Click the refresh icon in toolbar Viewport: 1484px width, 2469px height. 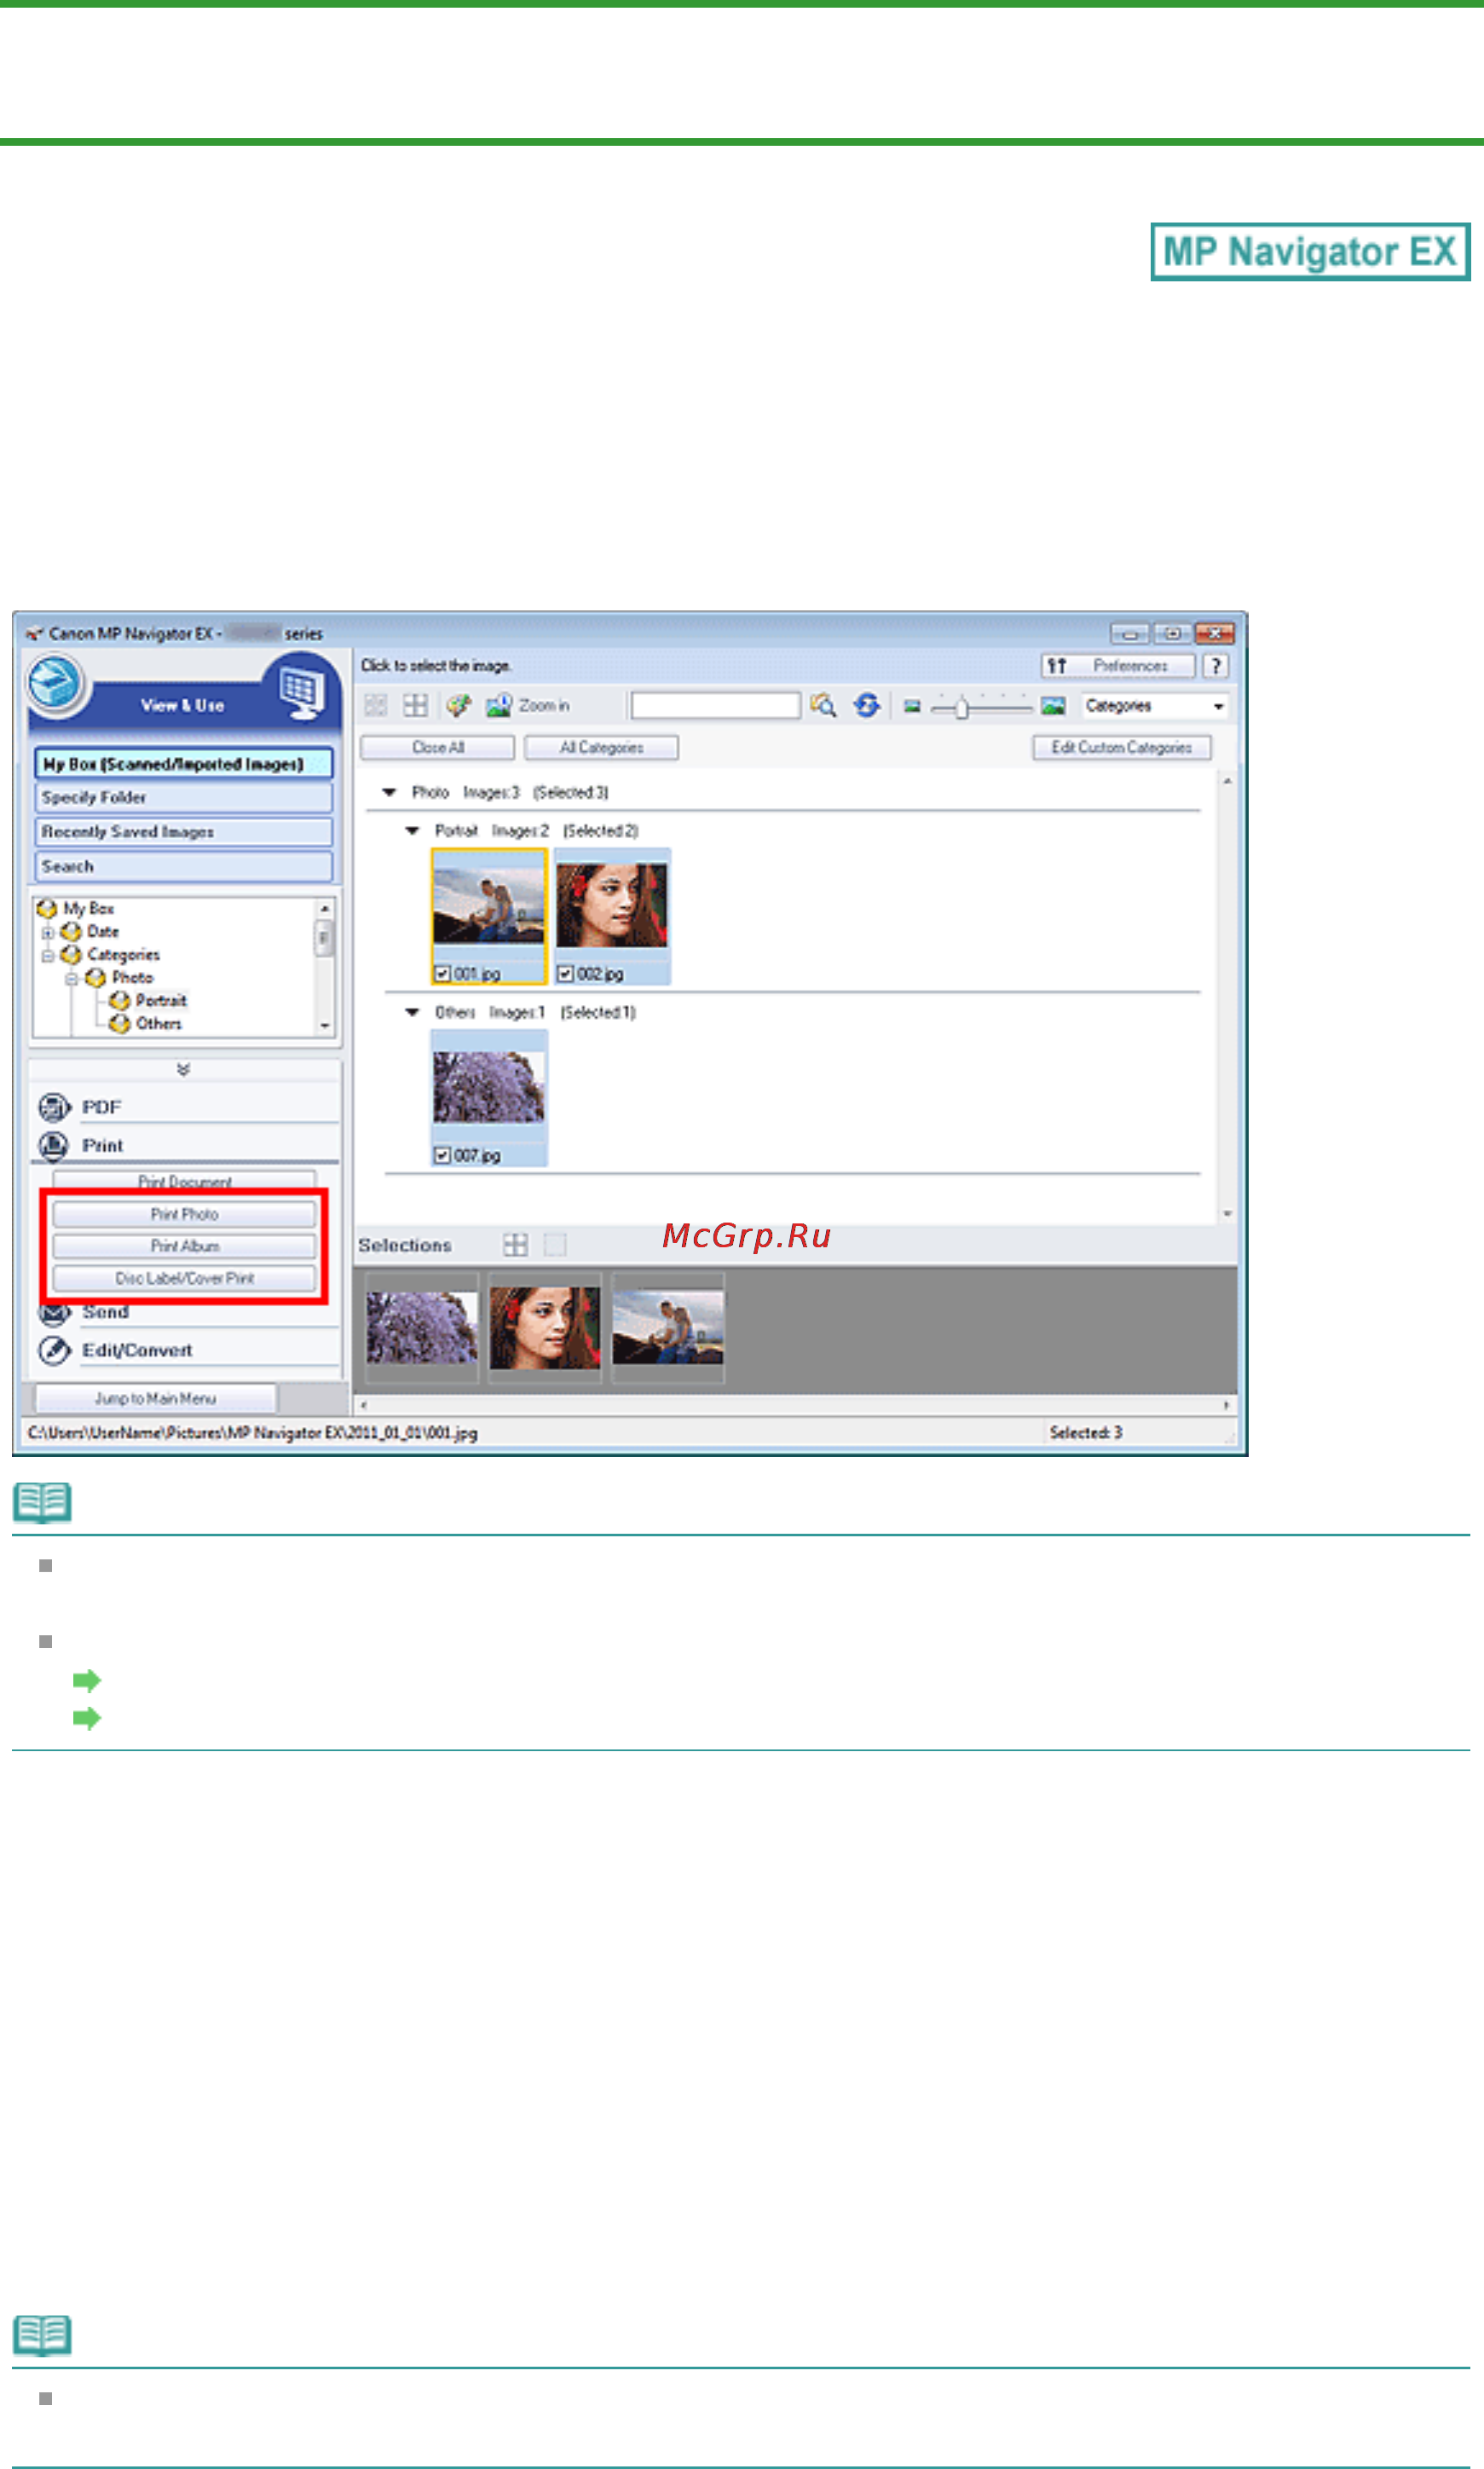click(867, 706)
